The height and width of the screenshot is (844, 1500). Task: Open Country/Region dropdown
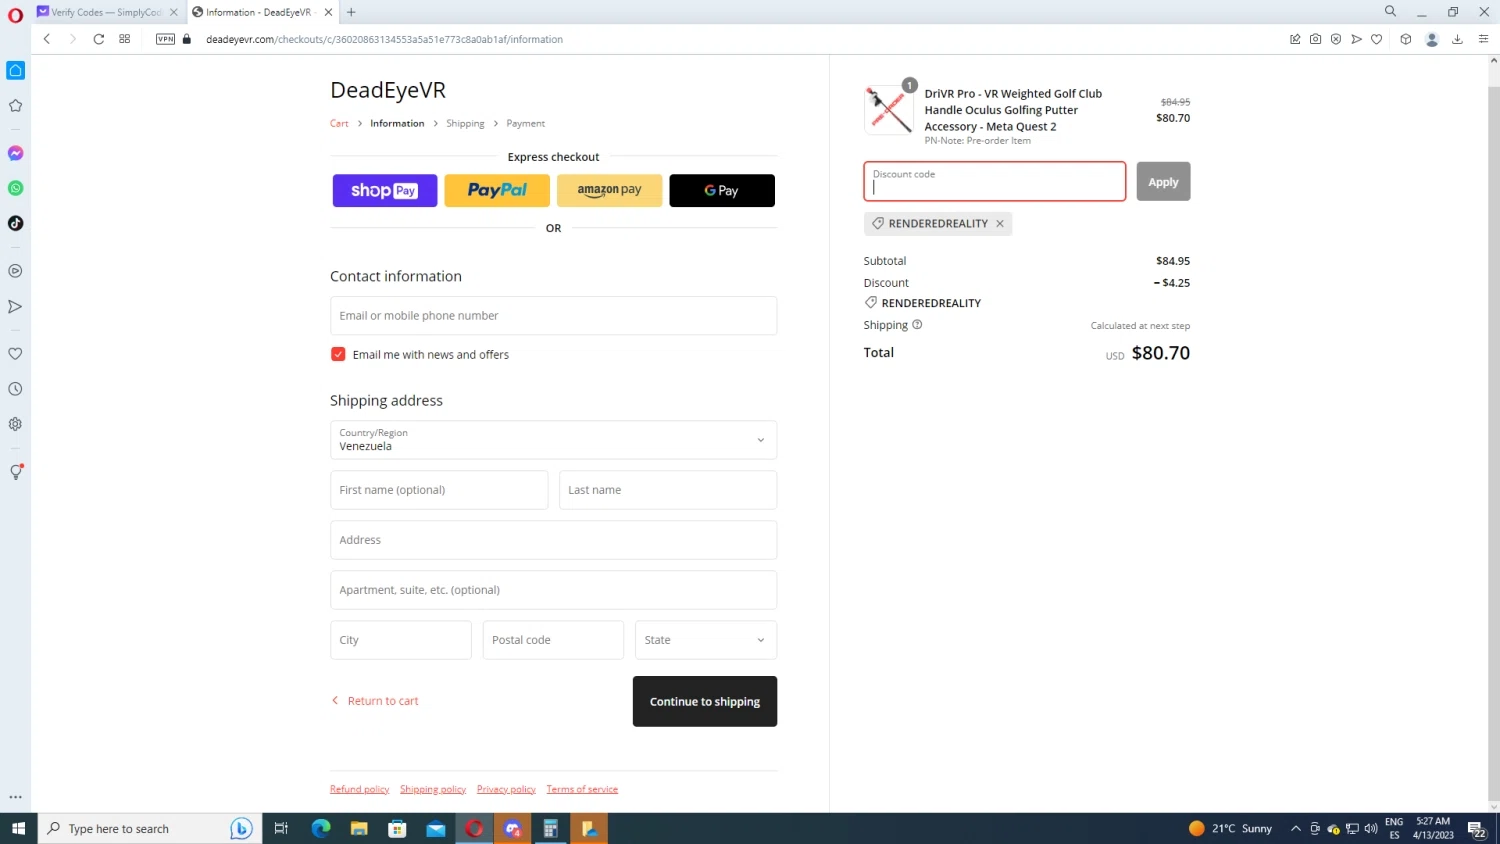(553, 440)
